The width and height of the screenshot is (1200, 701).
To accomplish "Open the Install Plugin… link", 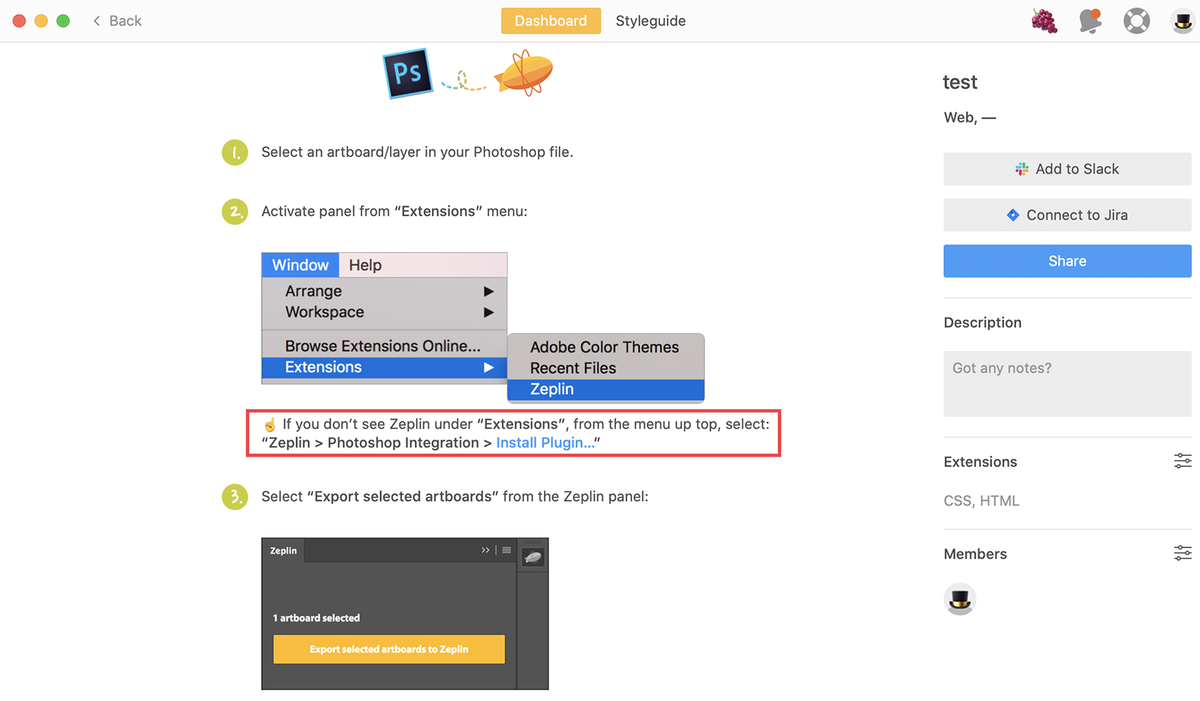I will (x=545, y=443).
